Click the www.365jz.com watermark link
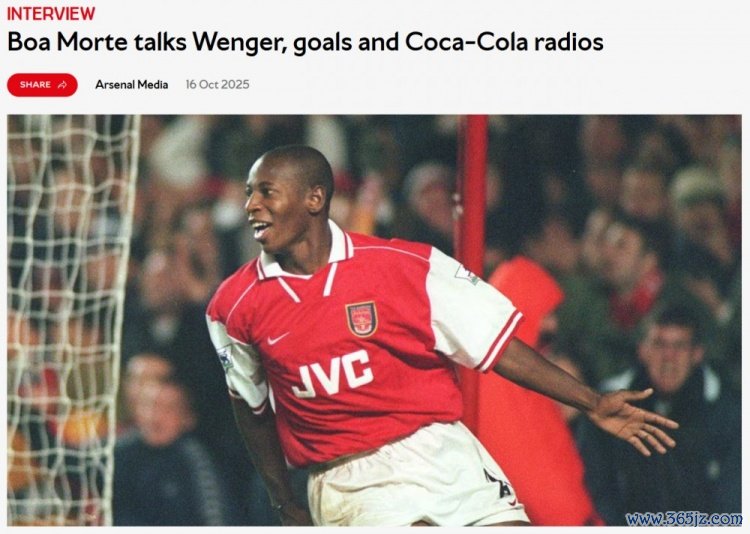 [684, 518]
